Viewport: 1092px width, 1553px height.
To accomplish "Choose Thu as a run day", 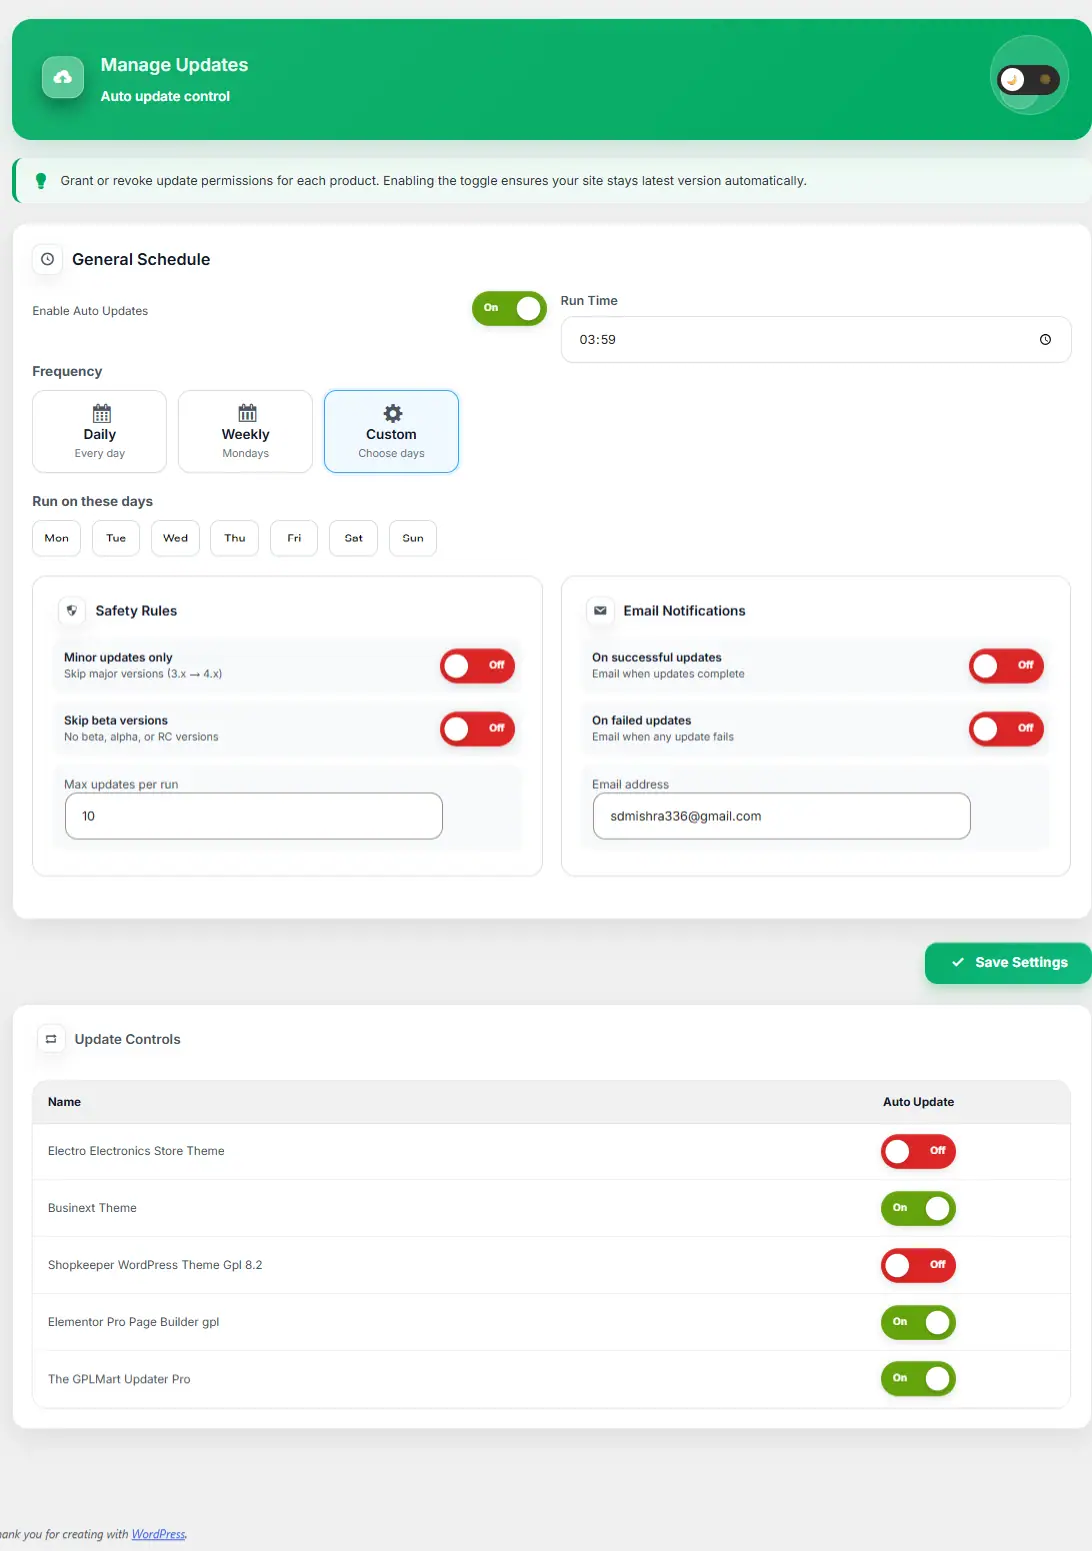I will pos(235,538).
